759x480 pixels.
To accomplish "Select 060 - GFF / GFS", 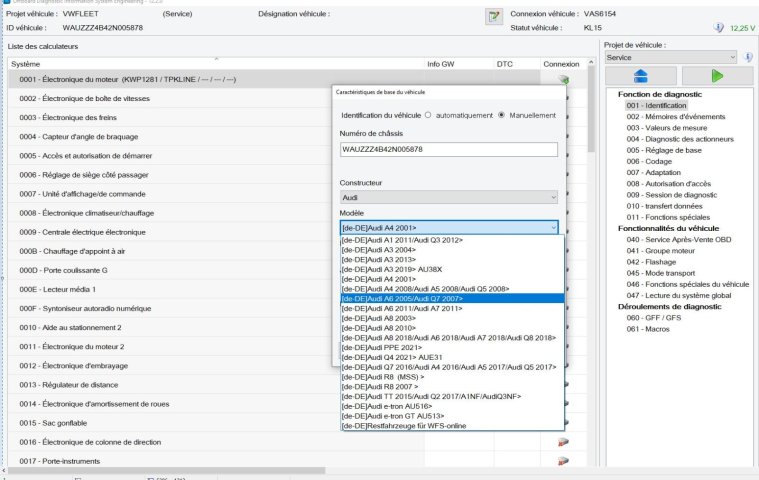I will click(653, 317).
